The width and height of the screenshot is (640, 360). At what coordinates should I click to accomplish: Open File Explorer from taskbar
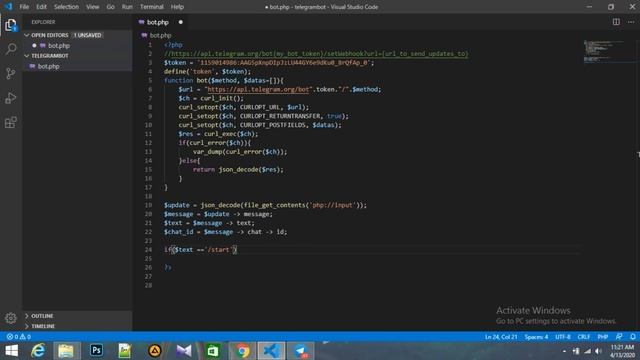pos(66,351)
